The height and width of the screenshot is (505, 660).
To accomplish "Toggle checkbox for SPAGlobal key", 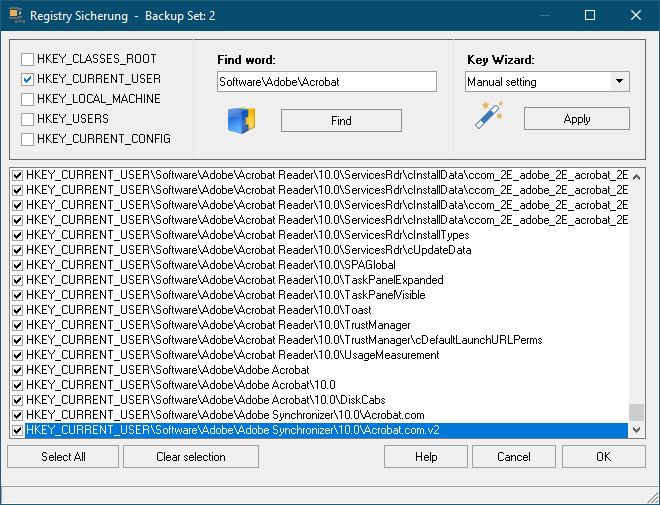I will (x=17, y=265).
